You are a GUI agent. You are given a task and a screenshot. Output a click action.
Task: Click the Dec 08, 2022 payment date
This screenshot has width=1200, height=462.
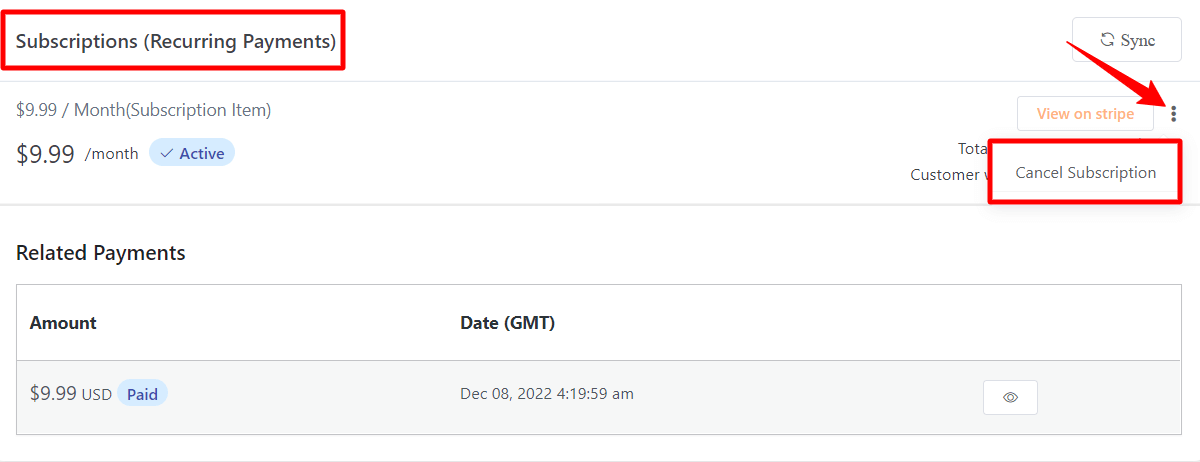547,394
